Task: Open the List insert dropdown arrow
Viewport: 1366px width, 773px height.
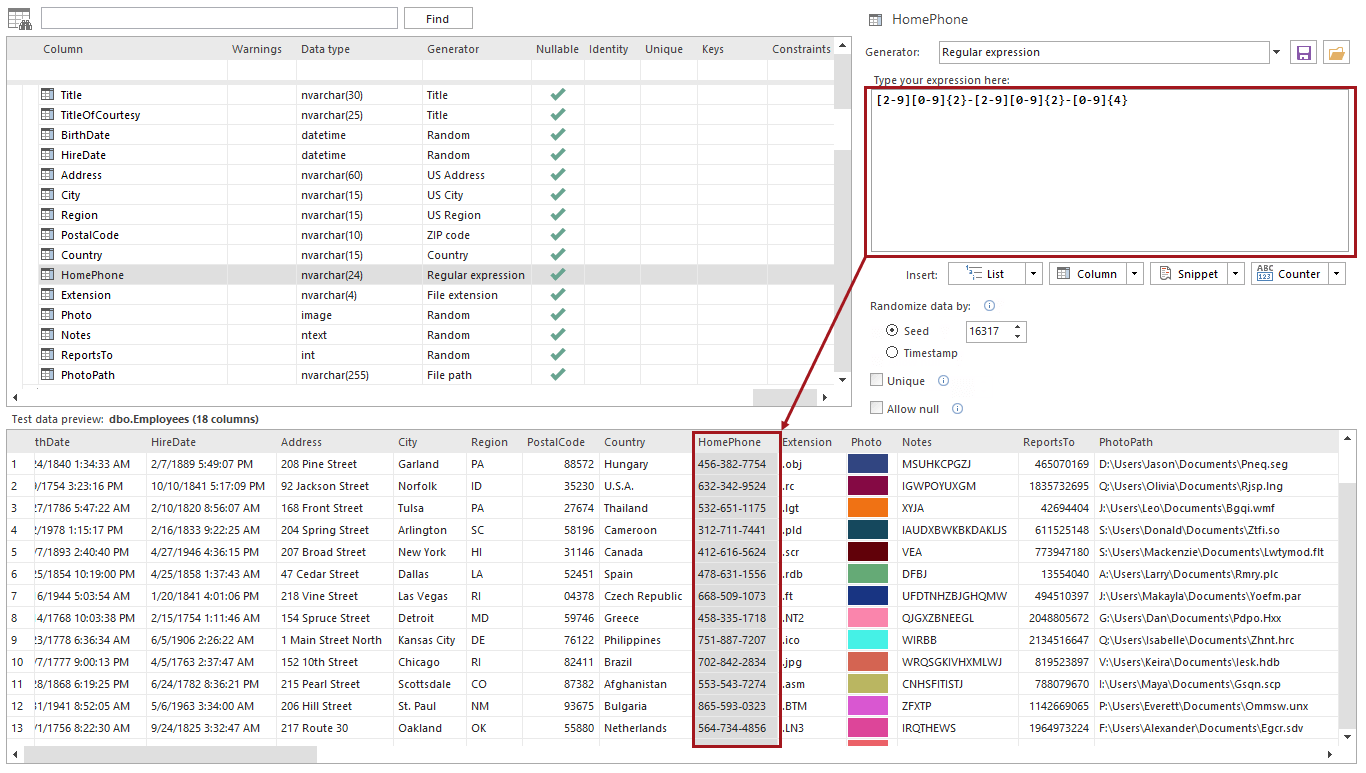Action: [x=1034, y=274]
